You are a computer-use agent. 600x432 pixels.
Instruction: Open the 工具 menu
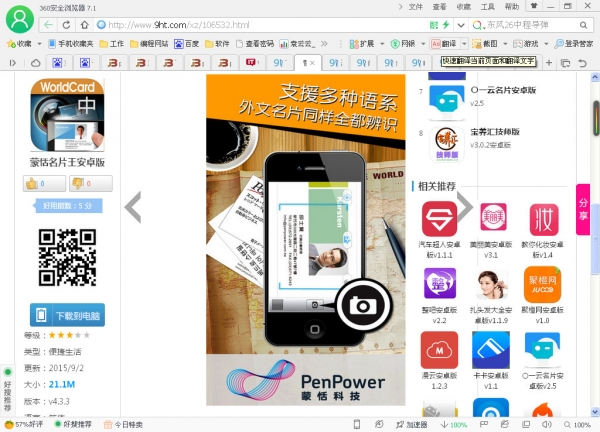click(488, 7)
